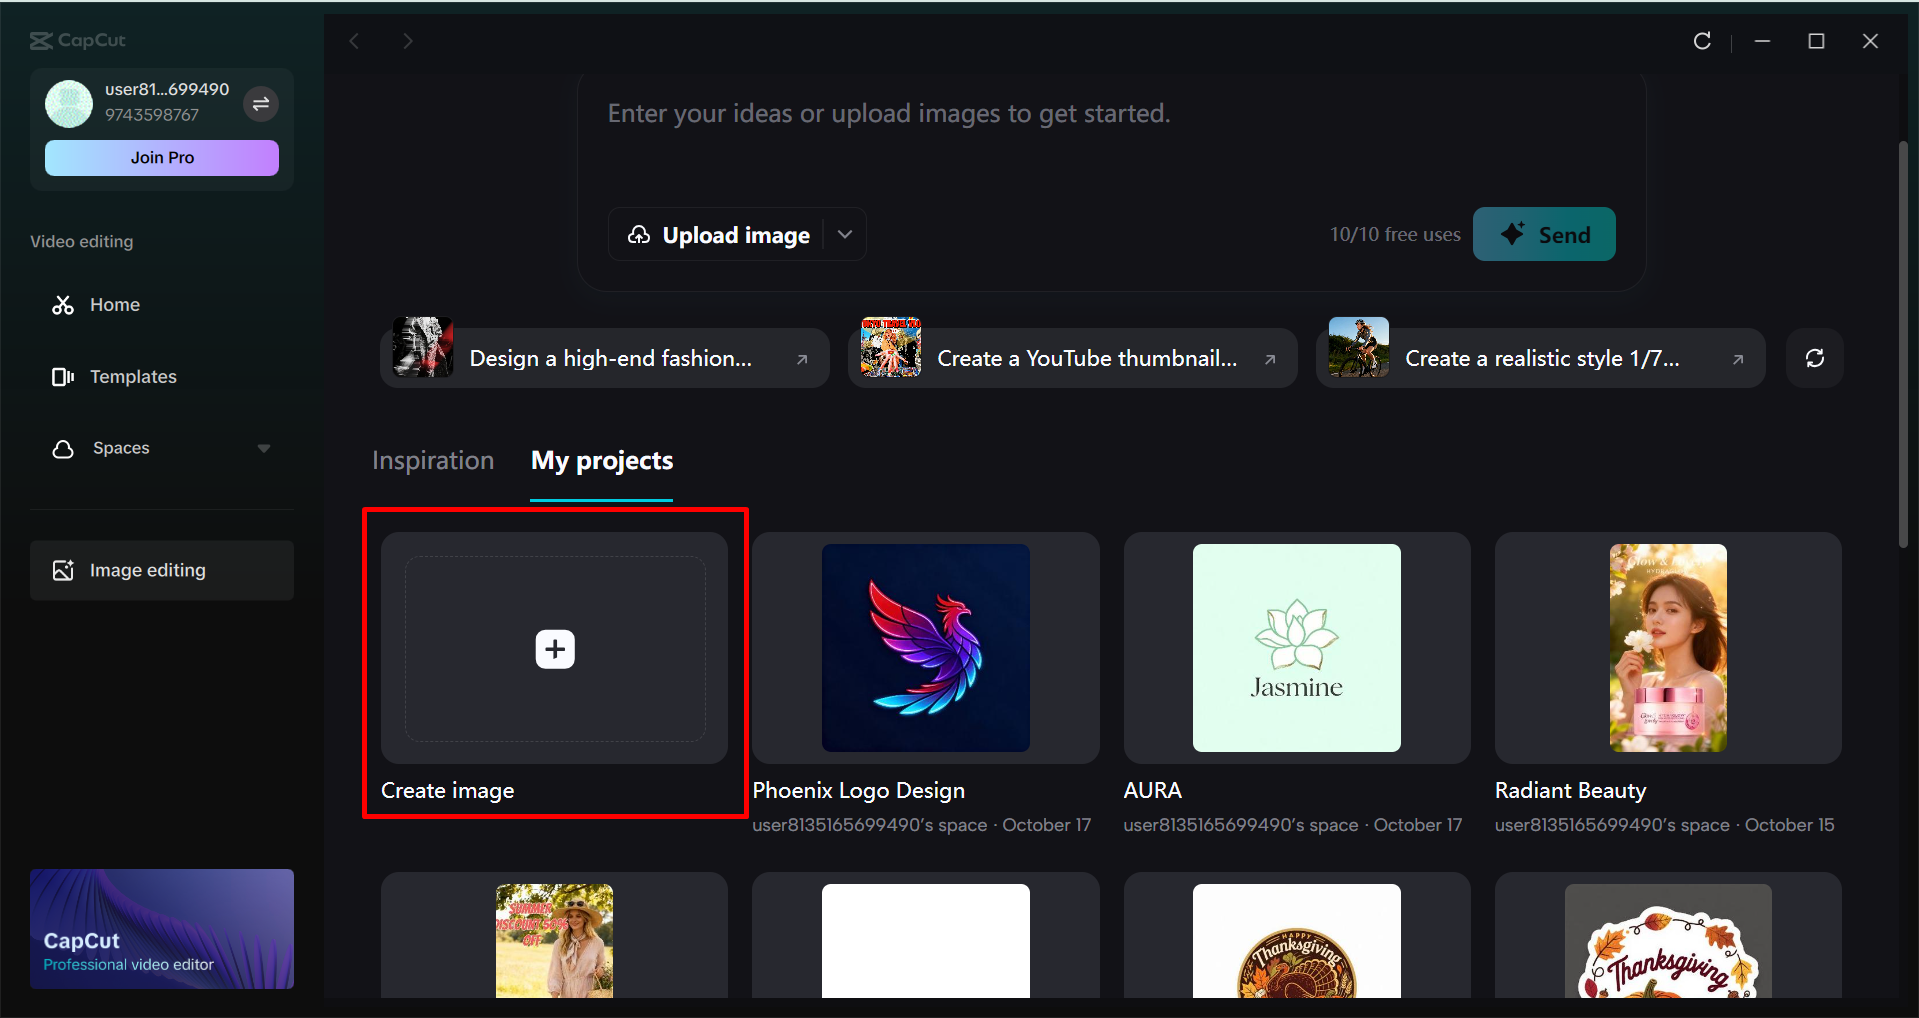
Task: Reload the page with the title bar refresh icon
Action: tap(1702, 41)
